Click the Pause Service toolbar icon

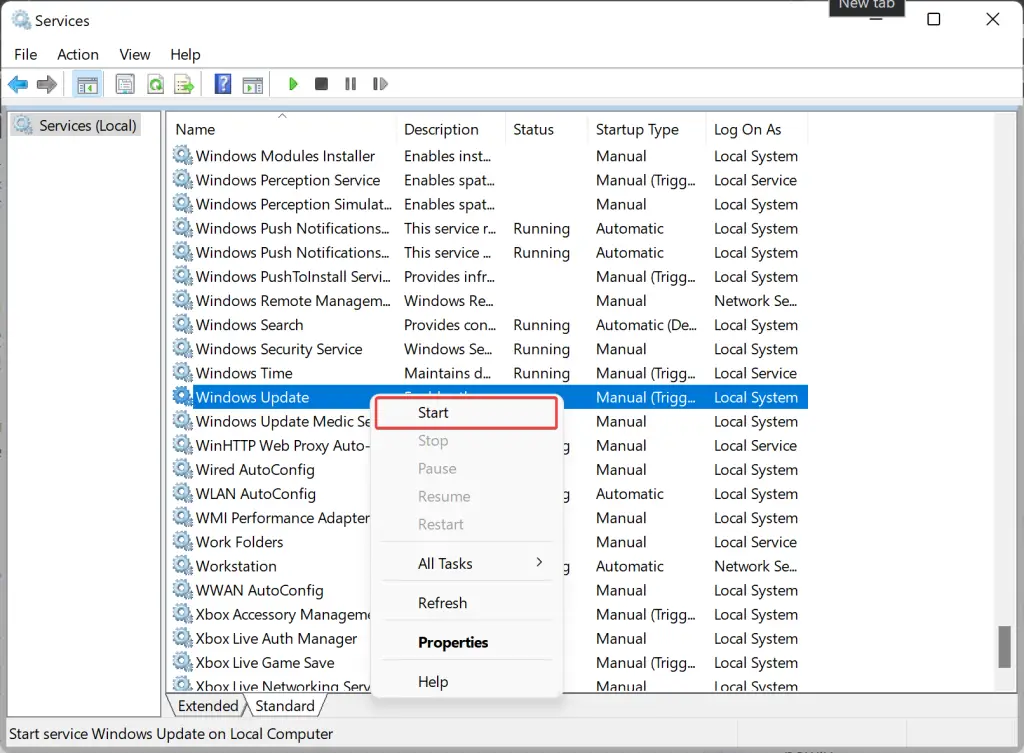coord(351,84)
